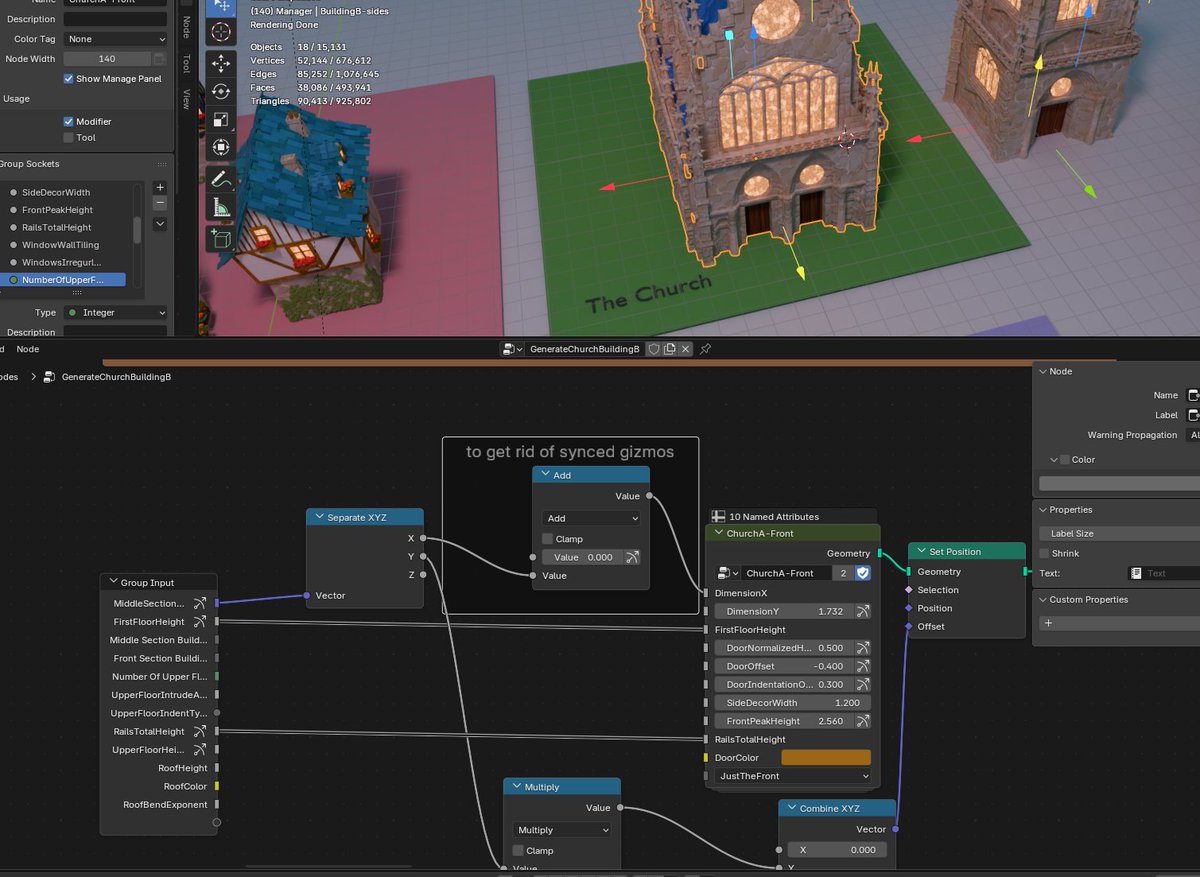Click the Description input field
1200x877 pixels.
pyautogui.click(x=116, y=19)
